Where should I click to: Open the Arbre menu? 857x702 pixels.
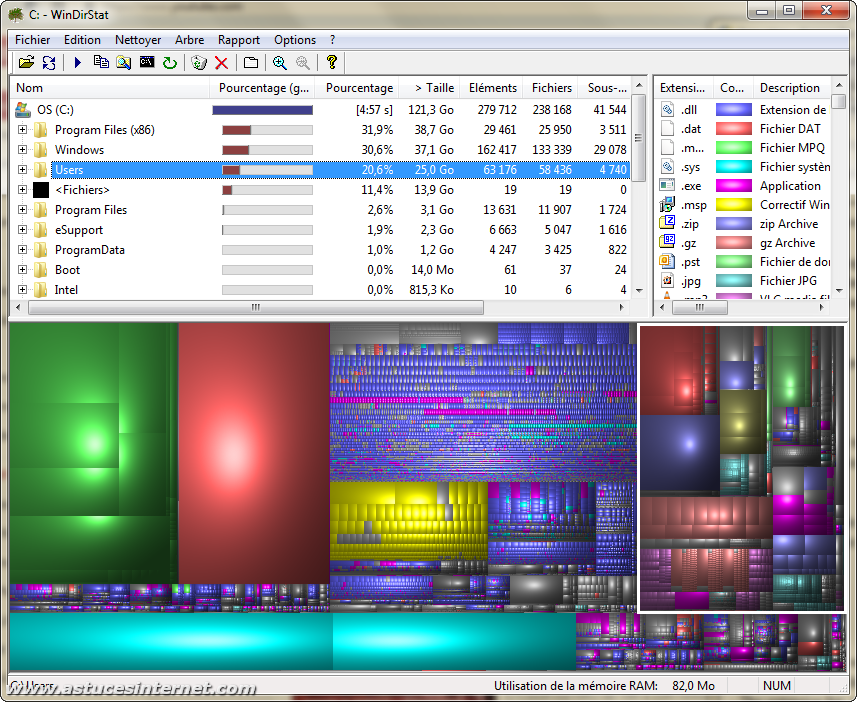pyautogui.click(x=189, y=40)
